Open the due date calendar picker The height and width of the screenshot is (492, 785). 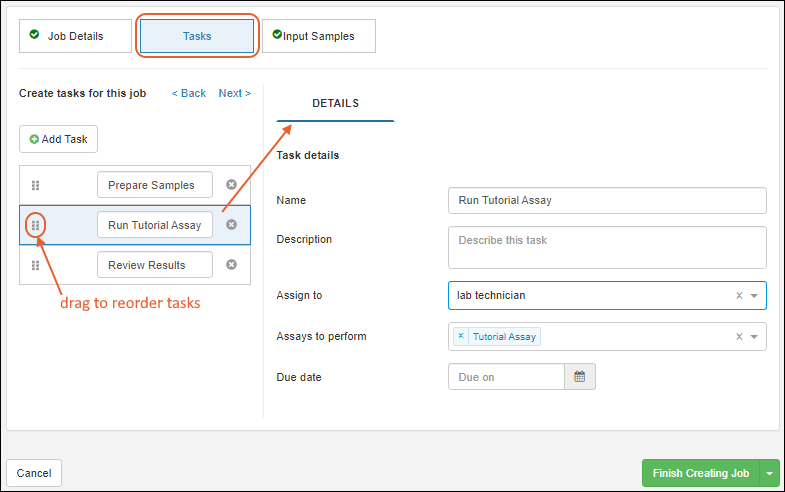(580, 377)
